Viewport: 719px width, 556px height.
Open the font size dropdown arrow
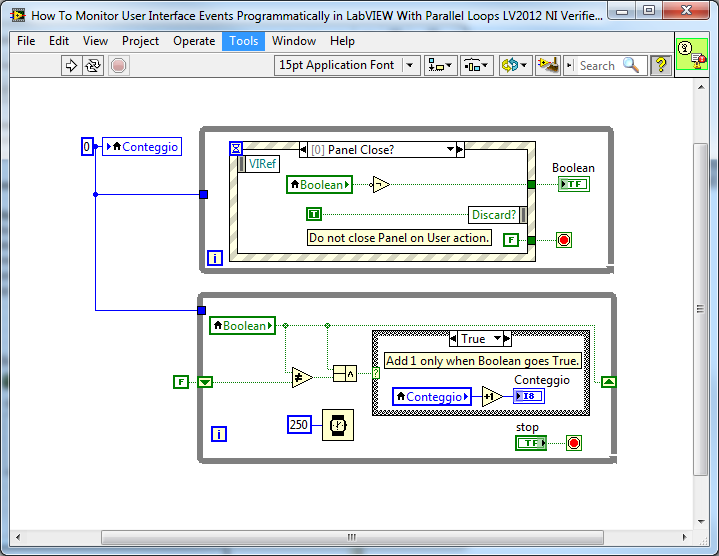[410, 66]
